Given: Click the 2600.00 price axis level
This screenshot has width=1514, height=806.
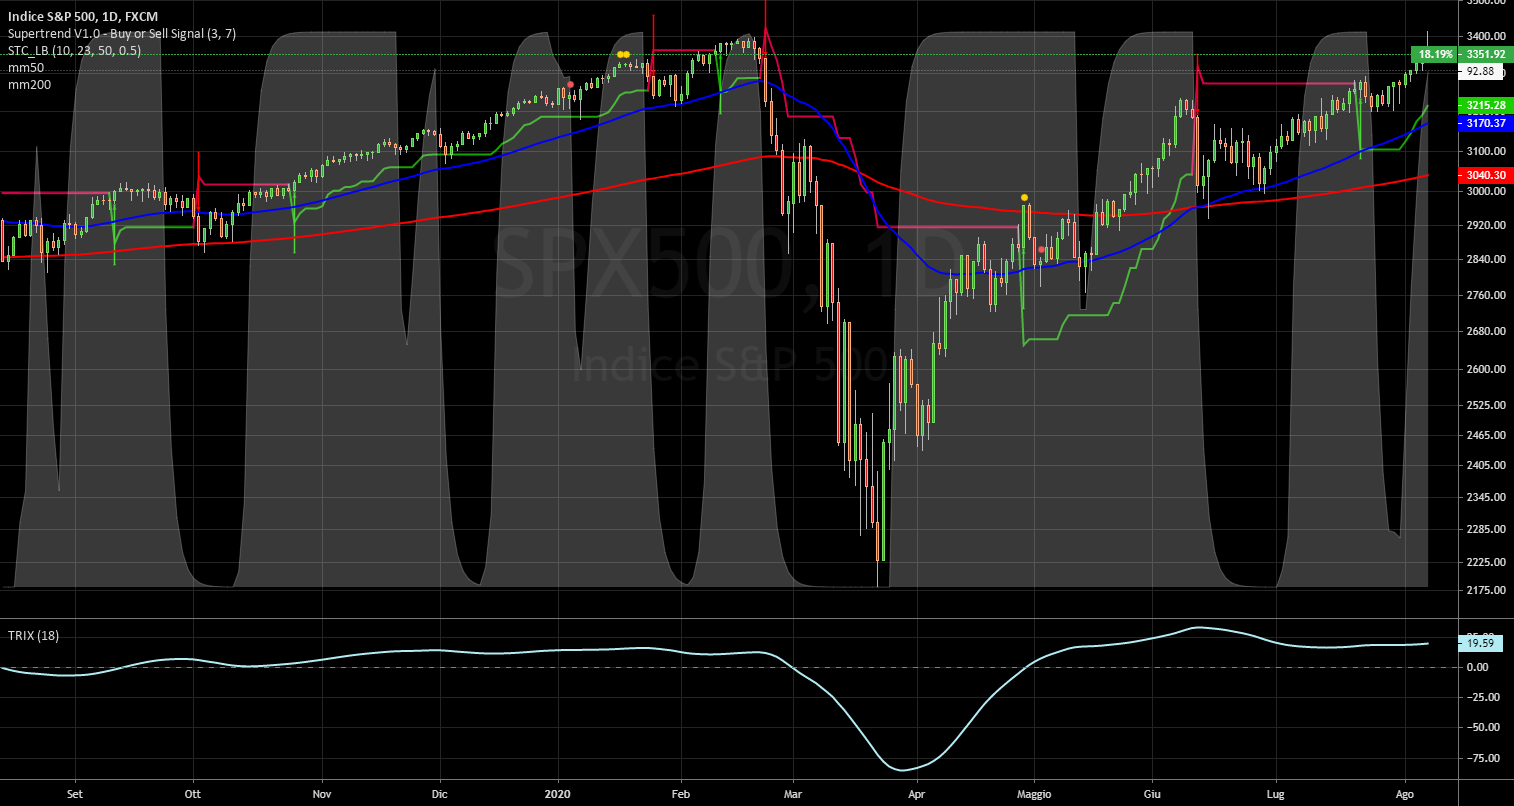Looking at the screenshot, I should 1486,369.
